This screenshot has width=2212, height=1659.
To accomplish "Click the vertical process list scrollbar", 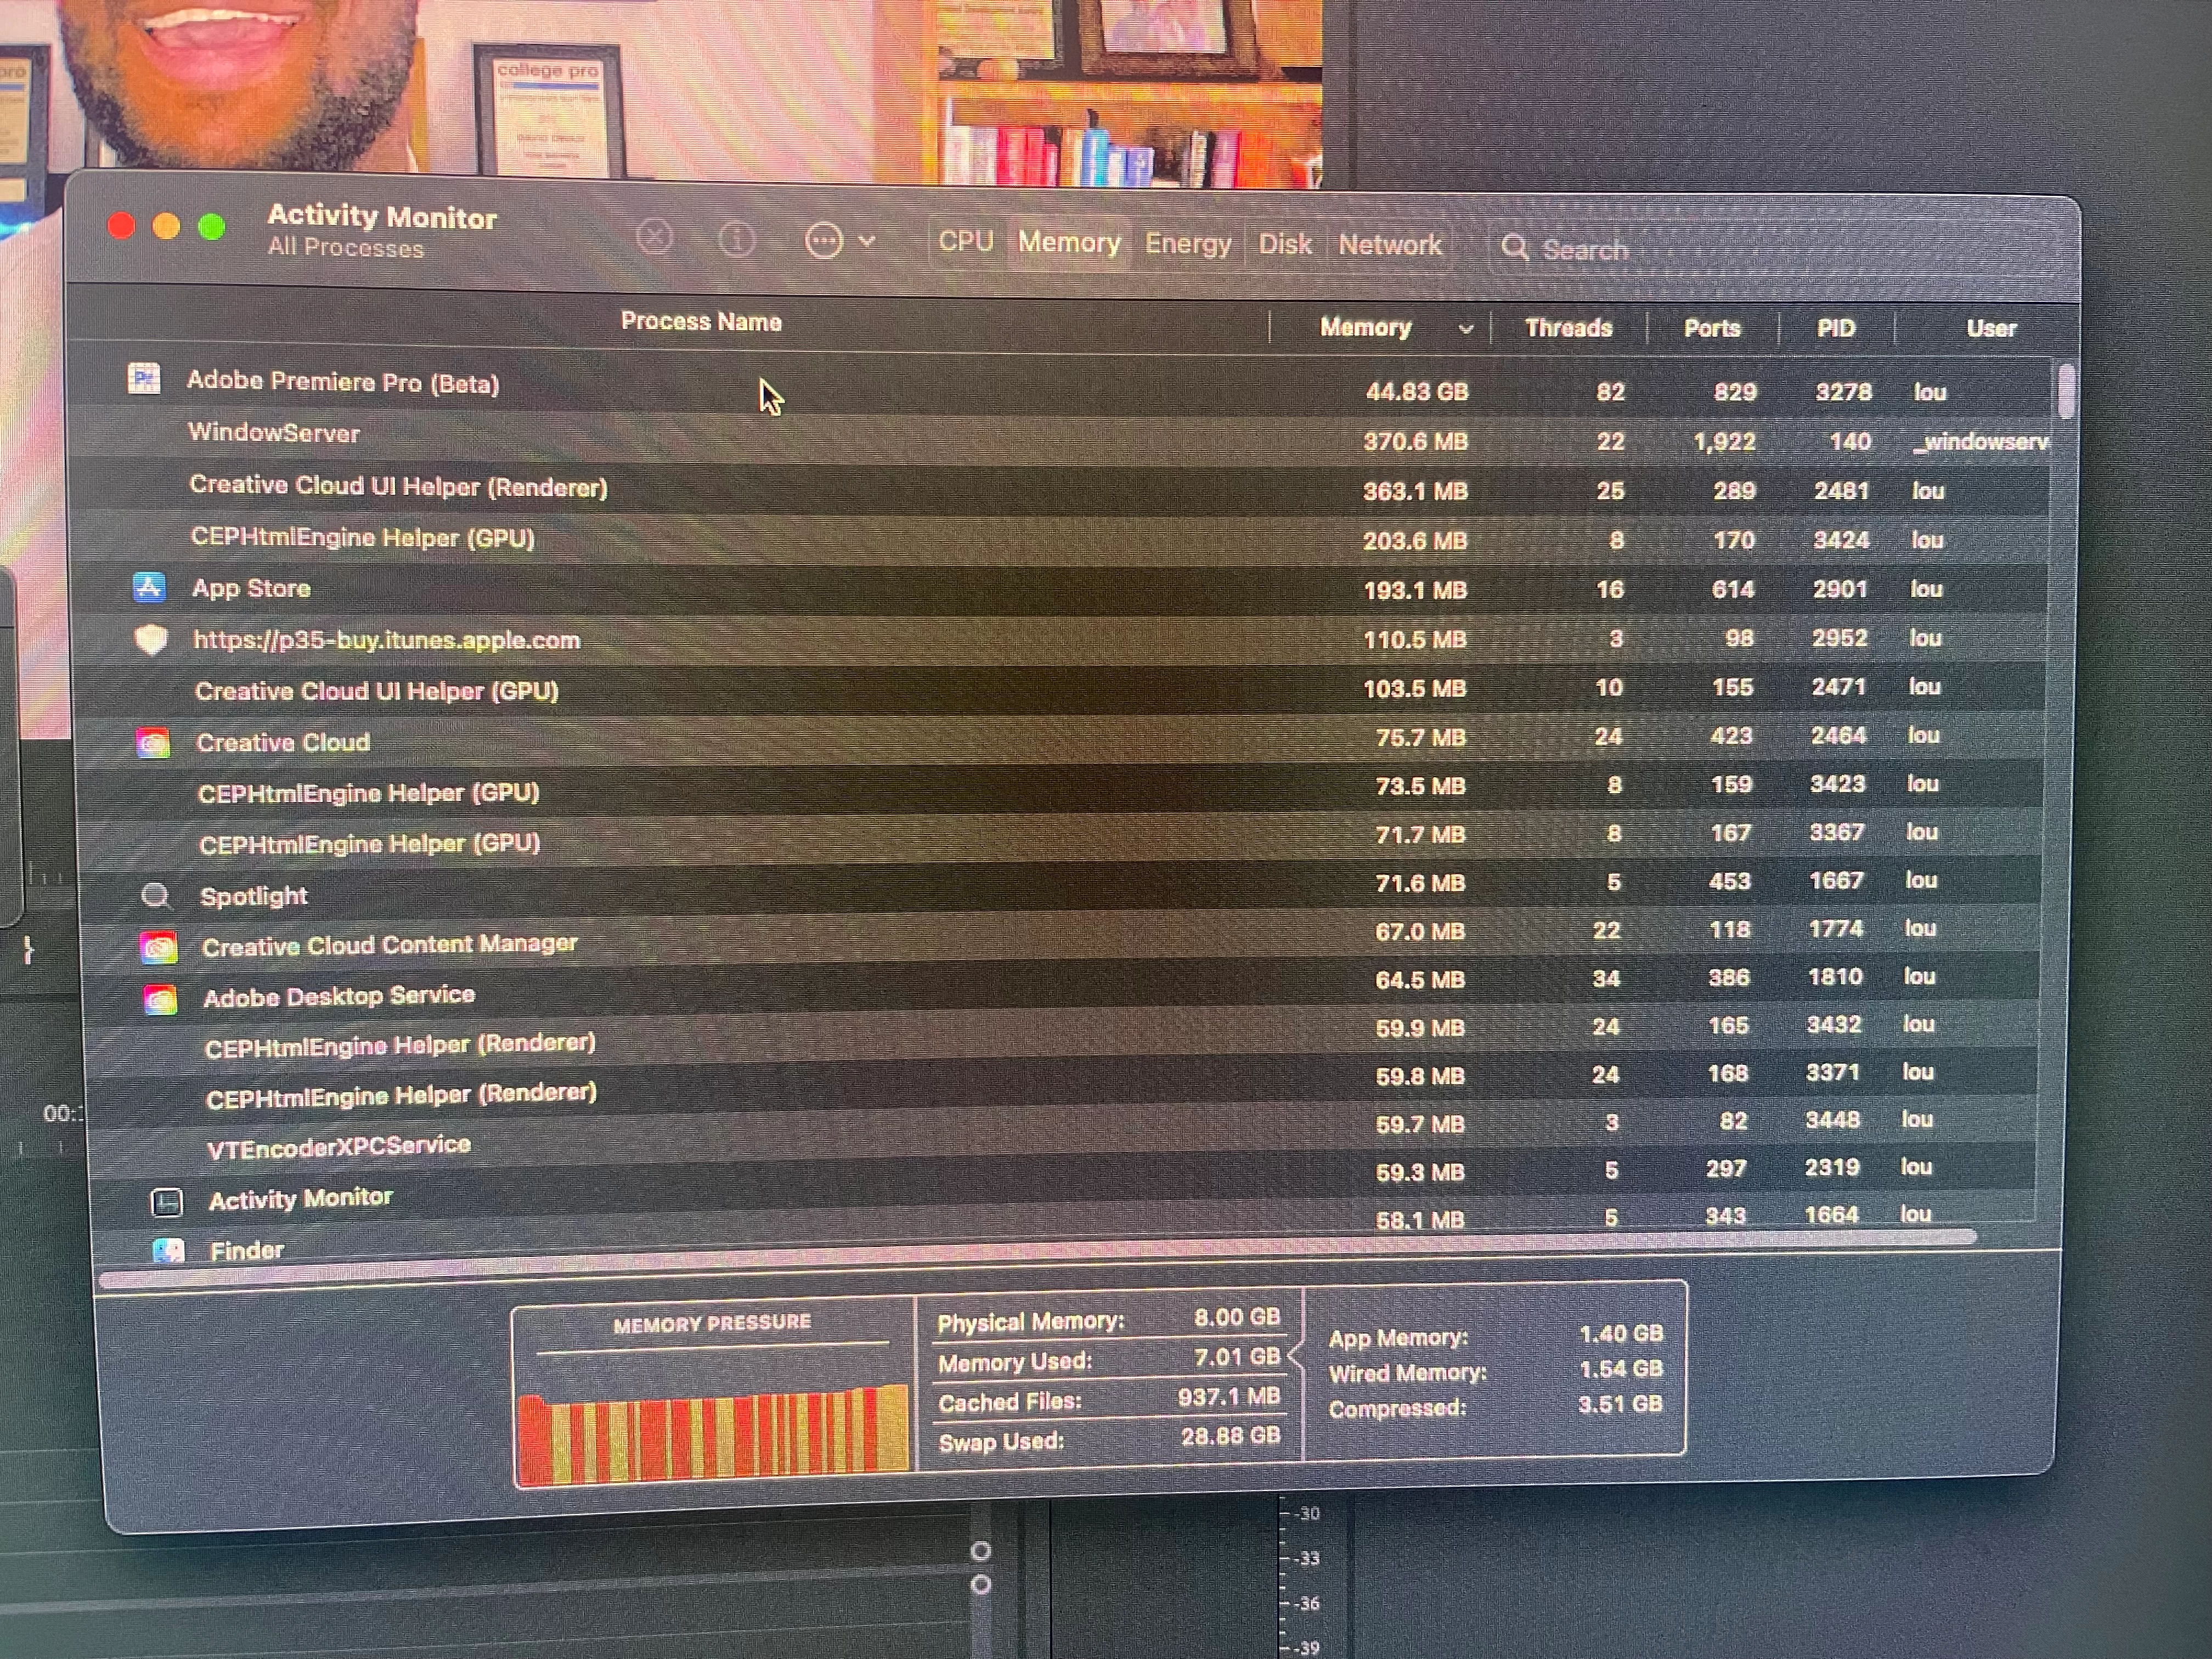I will point(2066,392).
